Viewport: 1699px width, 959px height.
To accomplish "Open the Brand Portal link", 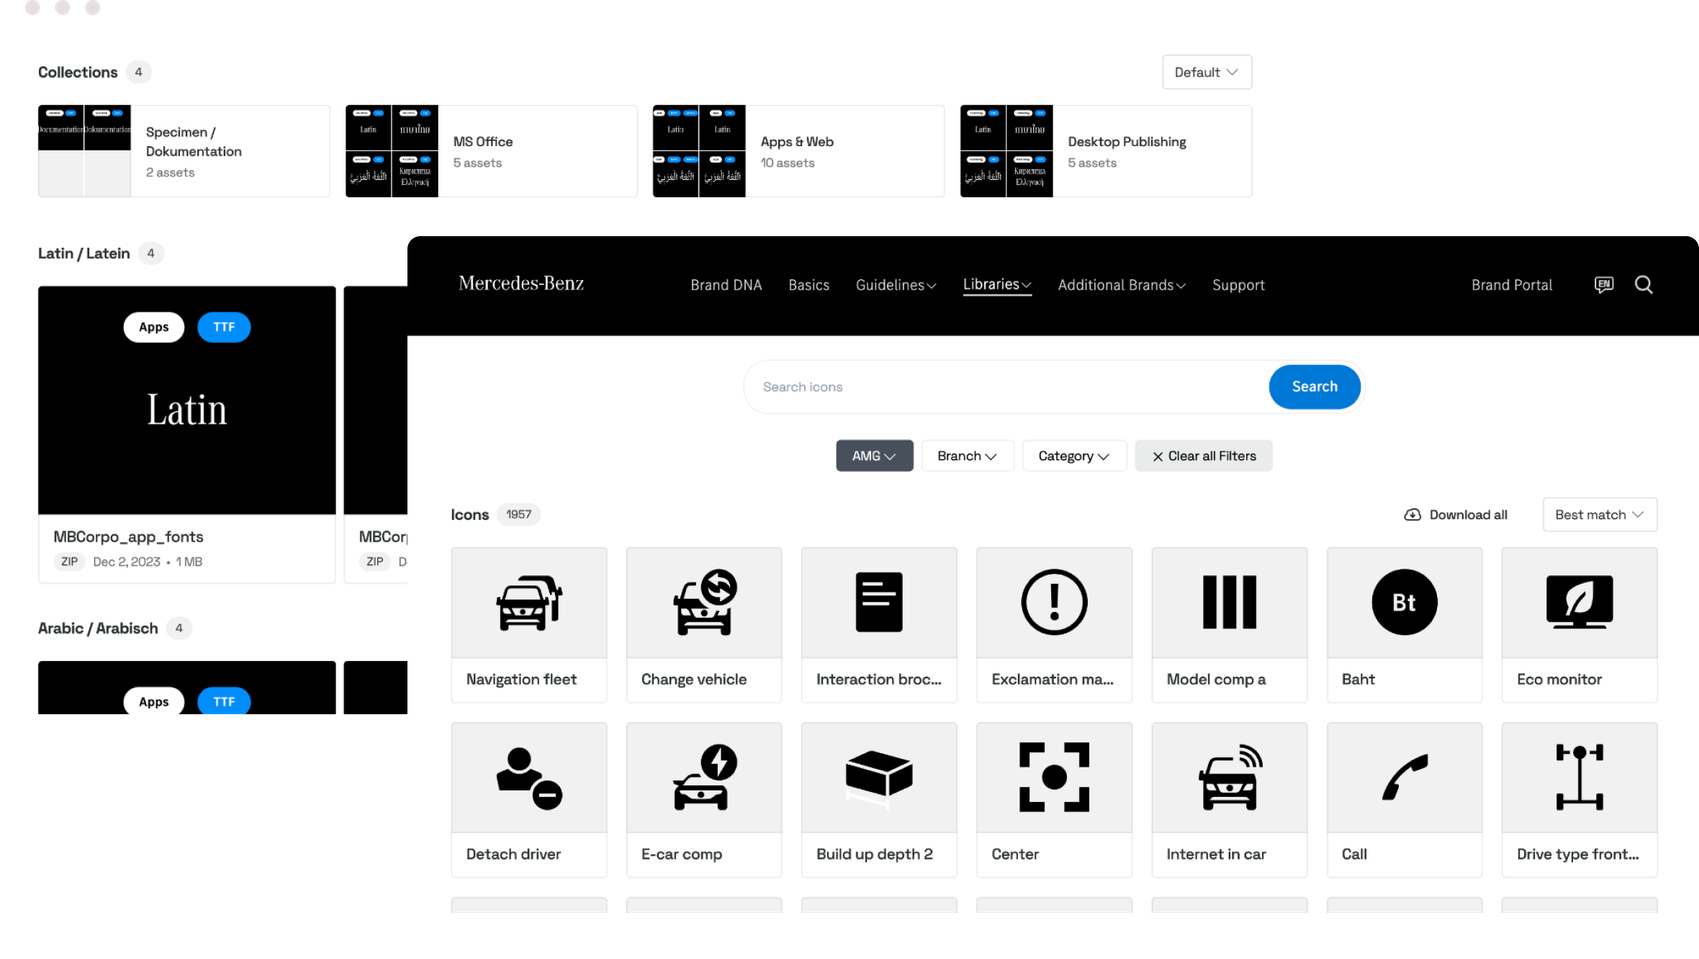I will click(1511, 285).
